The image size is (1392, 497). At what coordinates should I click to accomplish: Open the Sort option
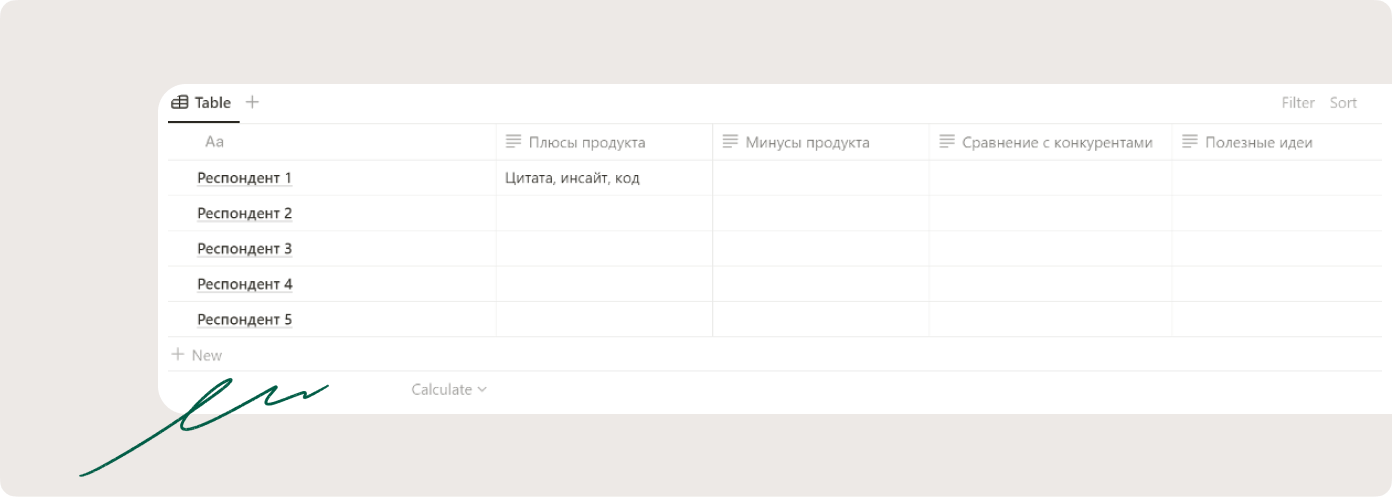[x=1343, y=102]
